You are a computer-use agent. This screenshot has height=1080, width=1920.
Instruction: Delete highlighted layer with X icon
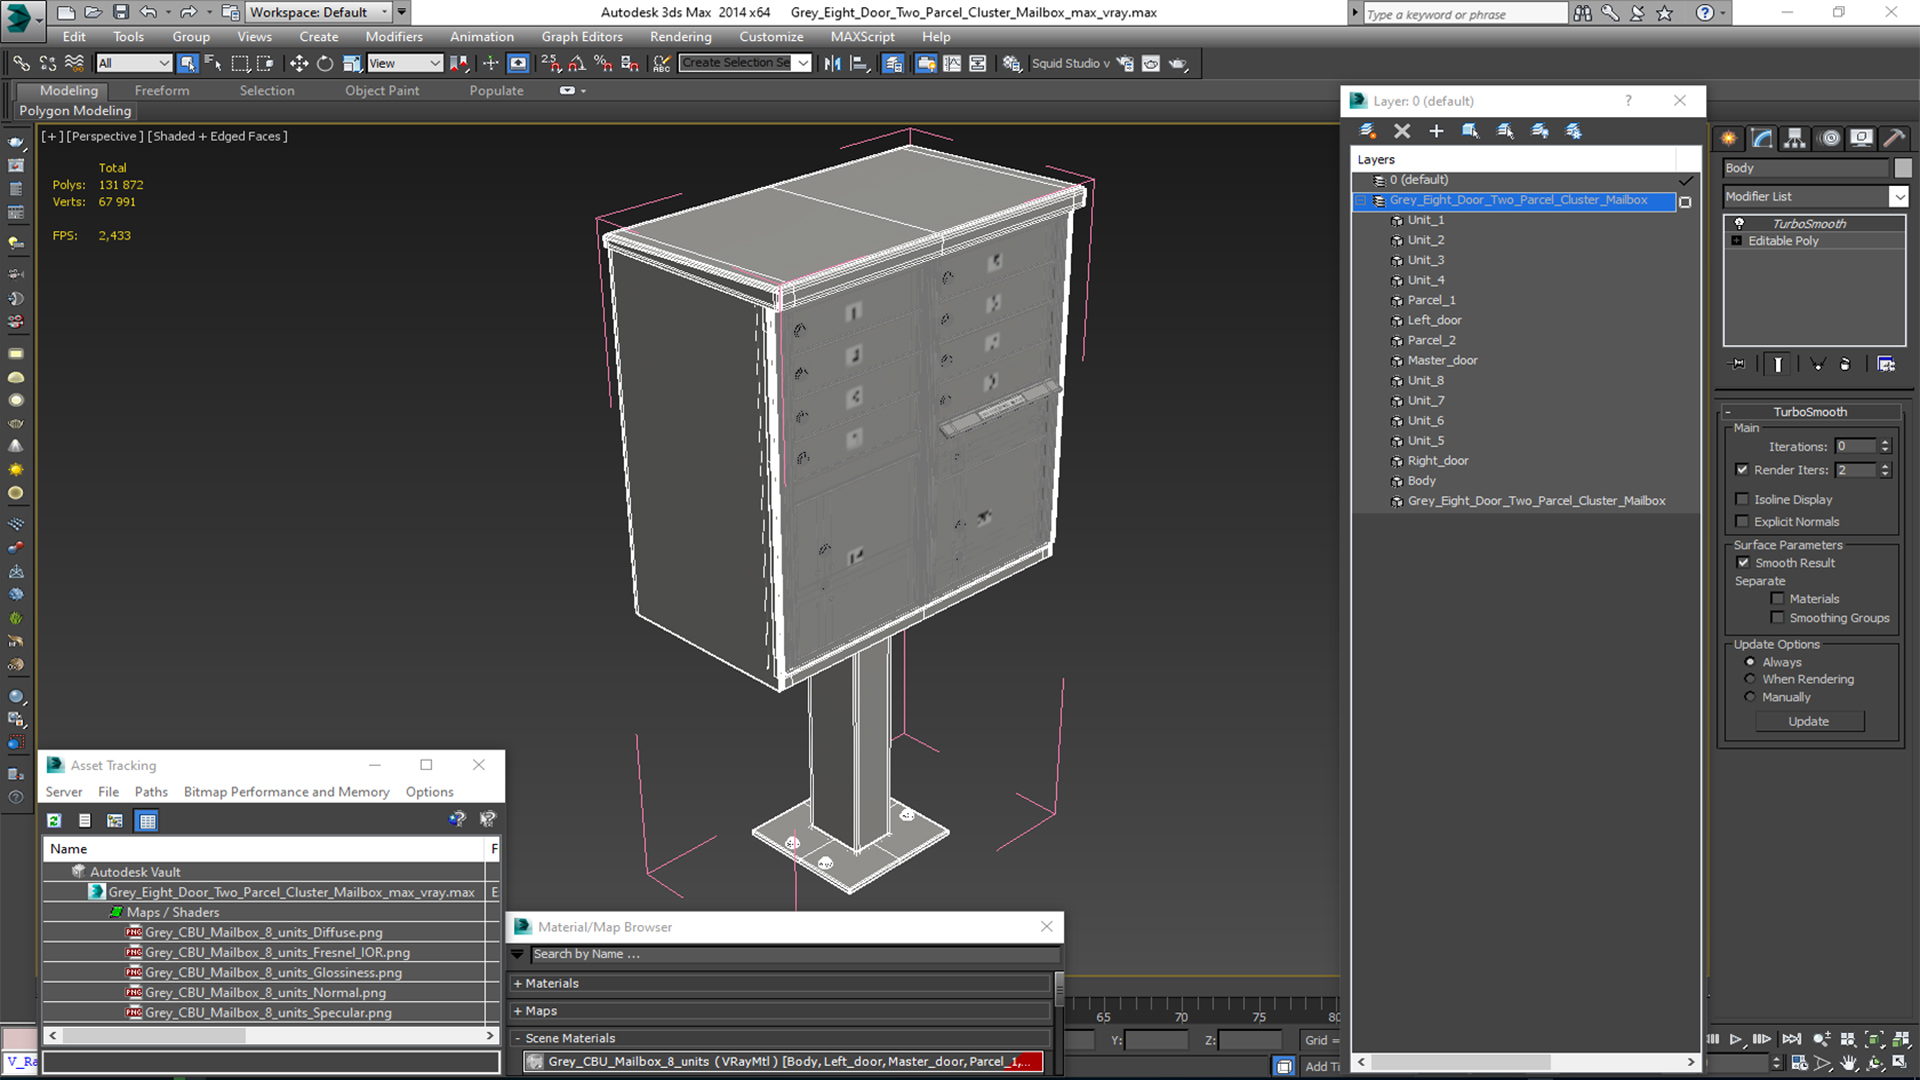coord(1402,131)
